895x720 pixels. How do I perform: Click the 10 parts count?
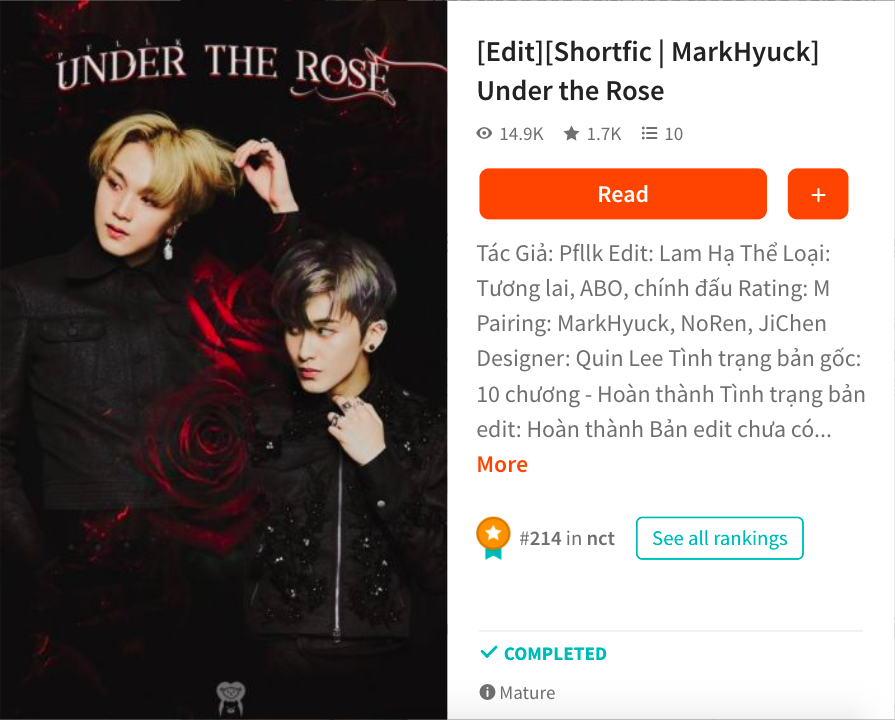coord(674,134)
